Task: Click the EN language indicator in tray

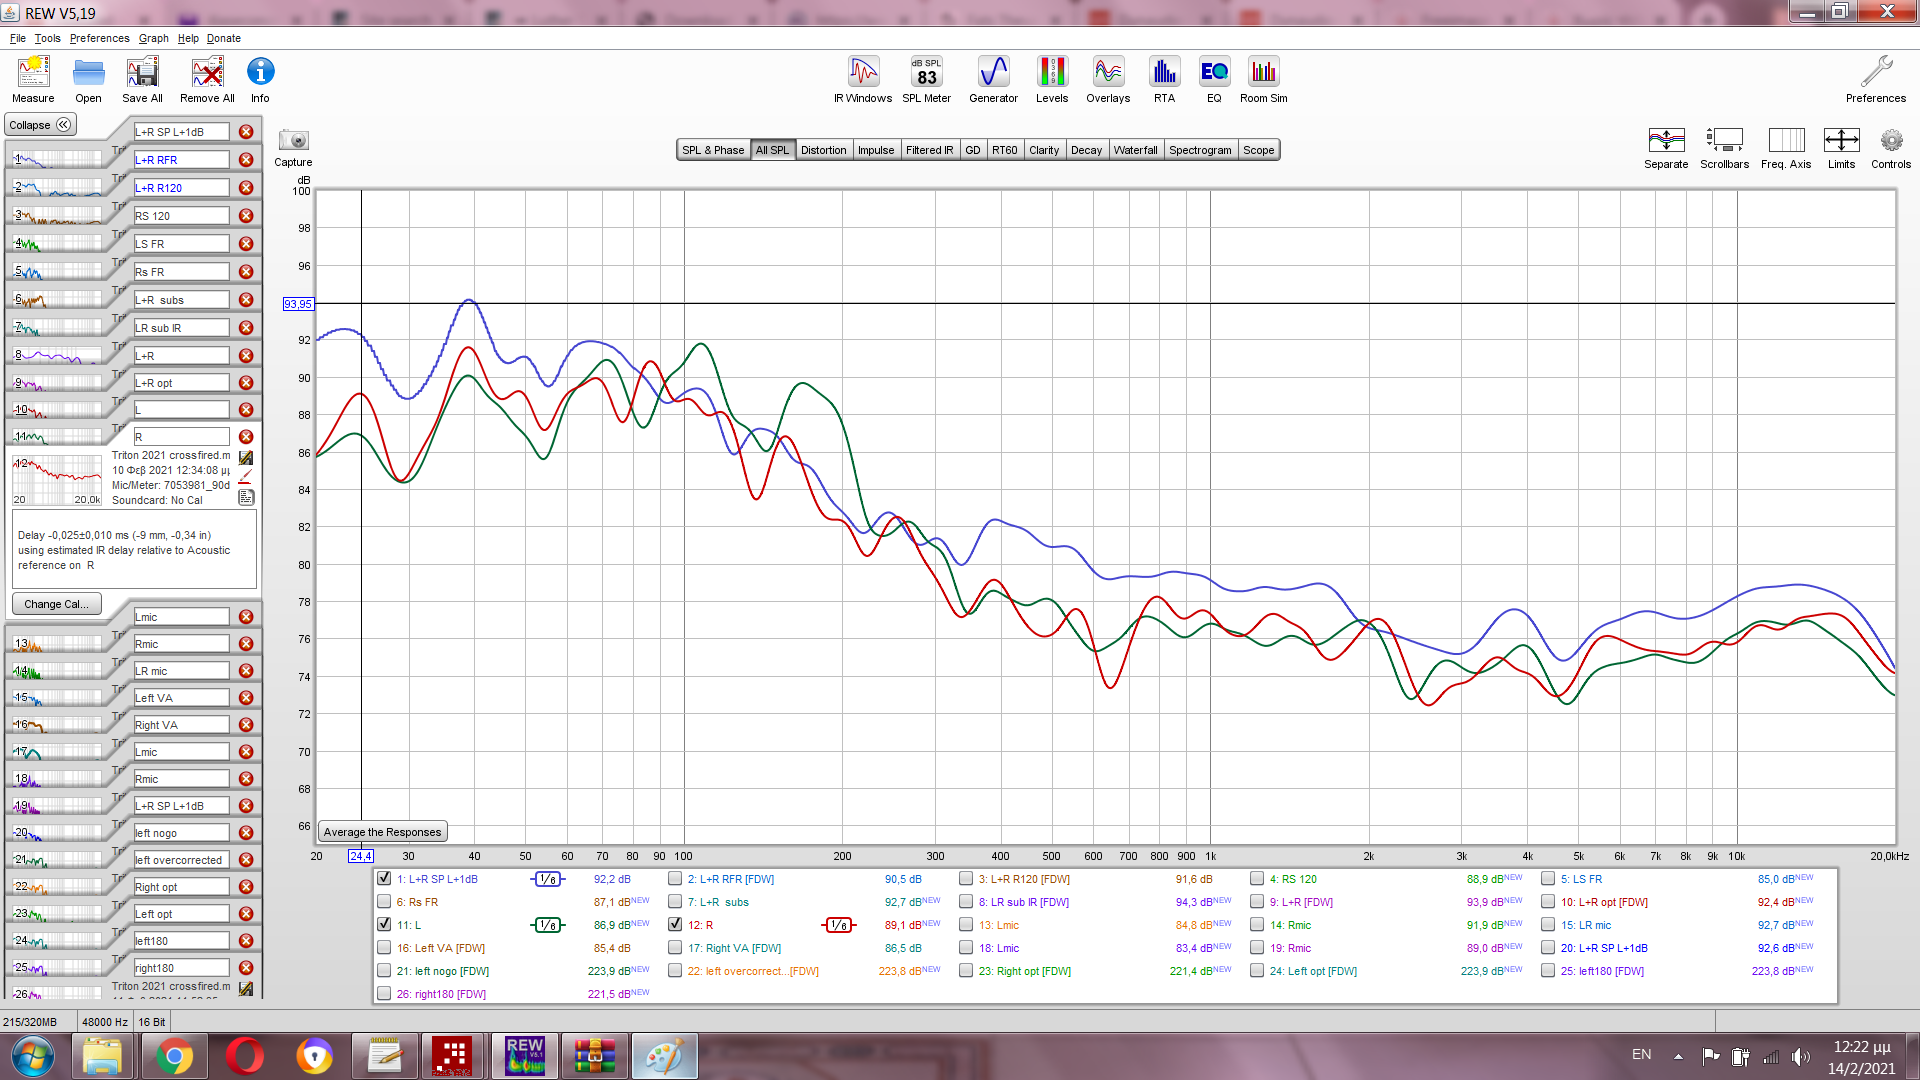Action: 1641,1055
